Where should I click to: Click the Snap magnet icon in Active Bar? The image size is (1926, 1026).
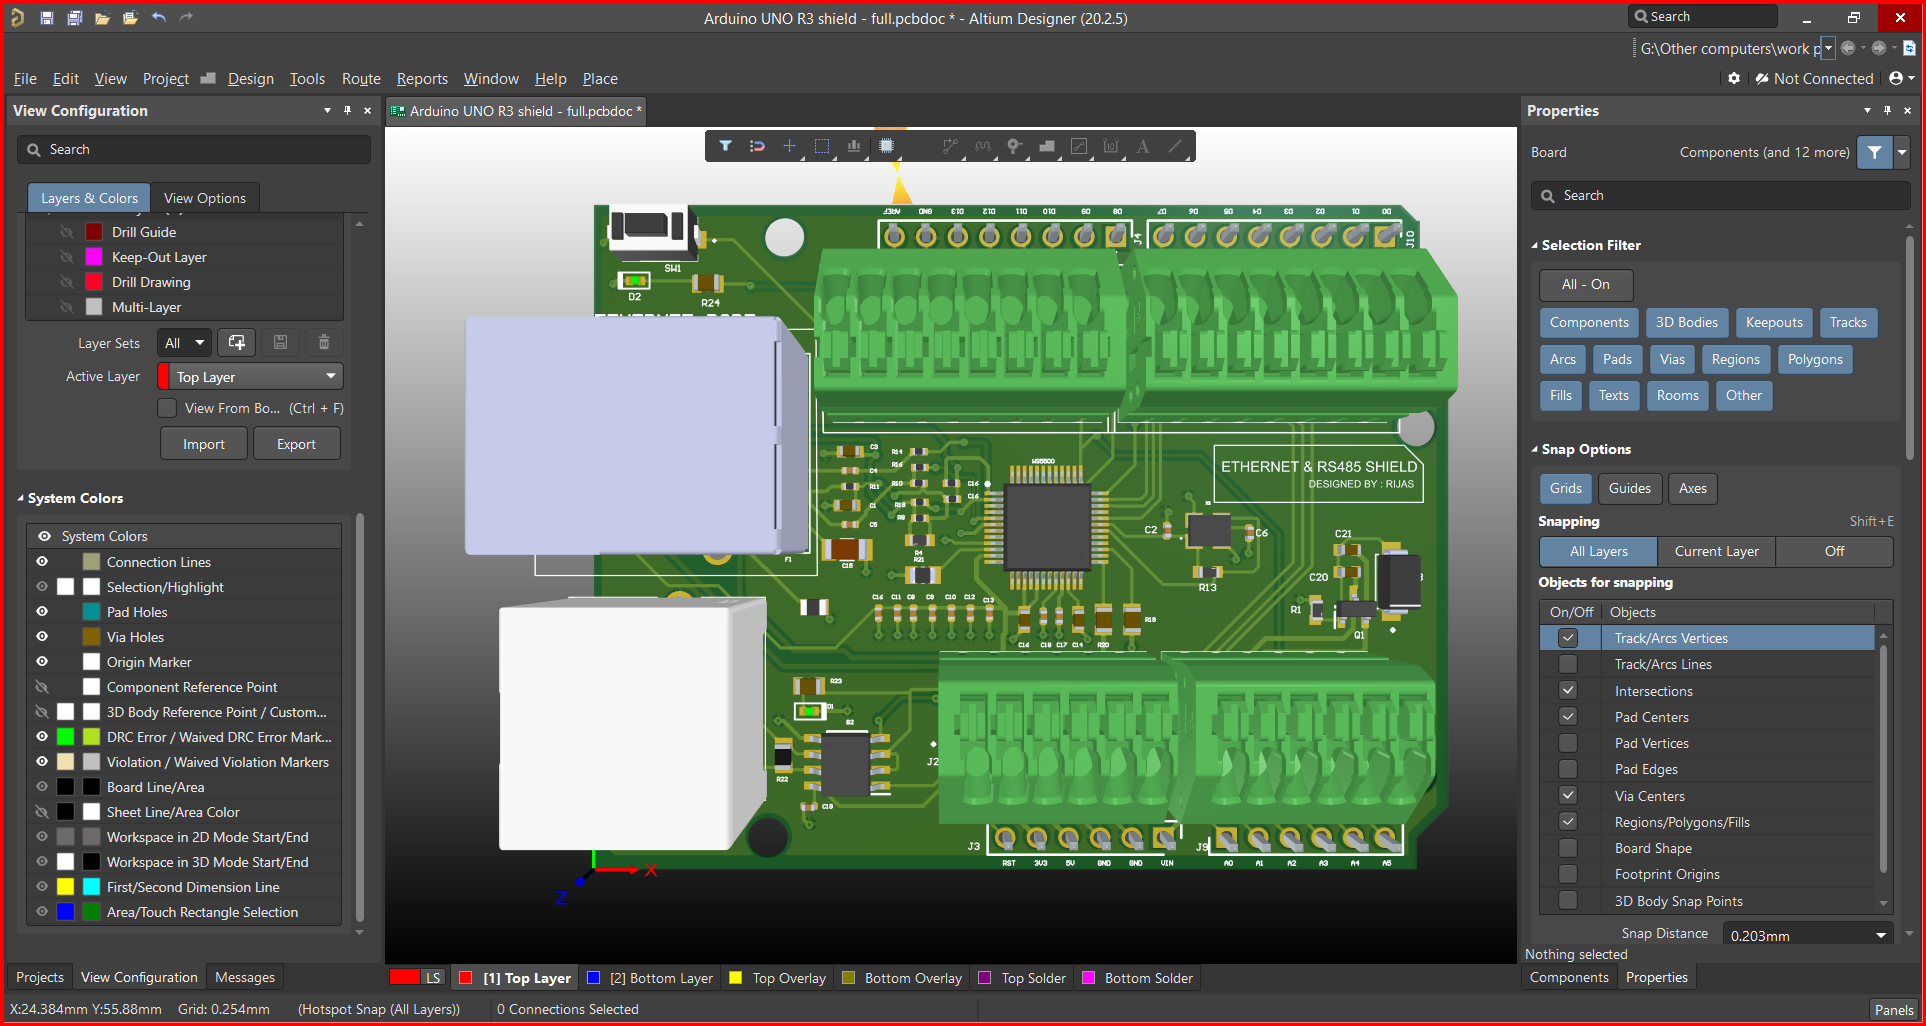[757, 146]
